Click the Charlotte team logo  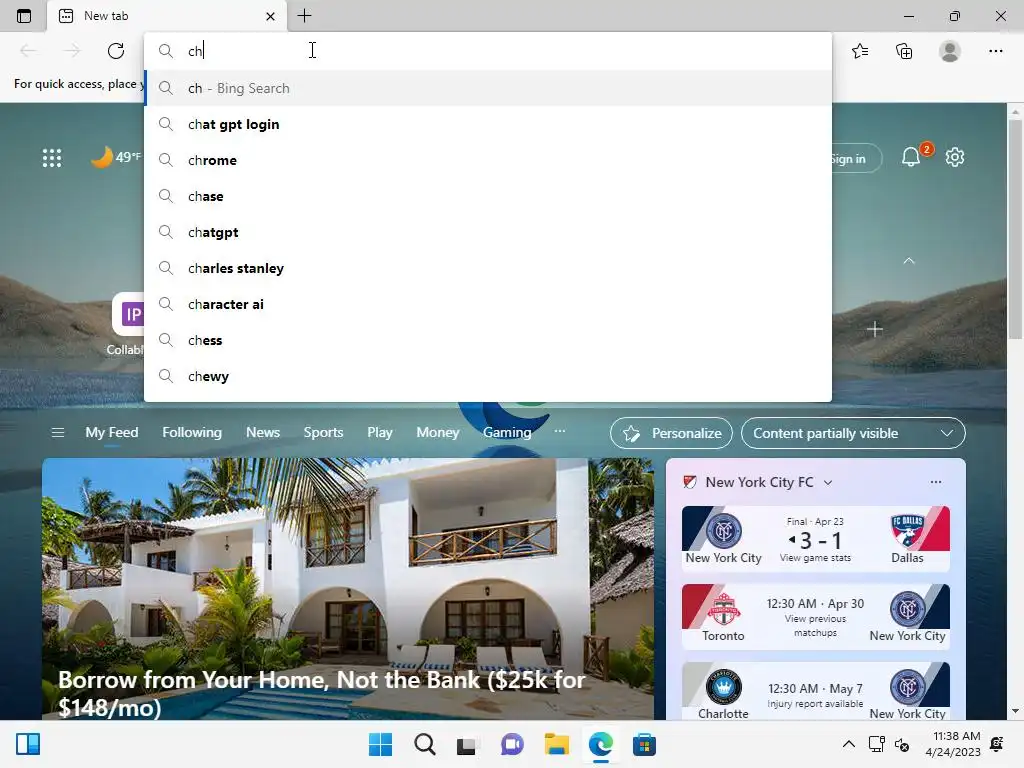tap(724, 687)
